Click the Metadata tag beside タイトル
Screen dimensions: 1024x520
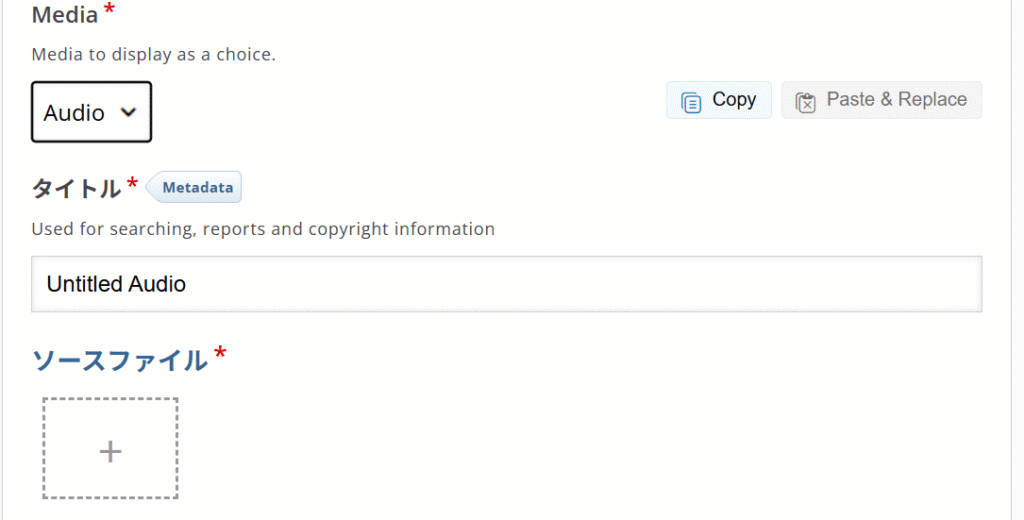tap(196, 187)
